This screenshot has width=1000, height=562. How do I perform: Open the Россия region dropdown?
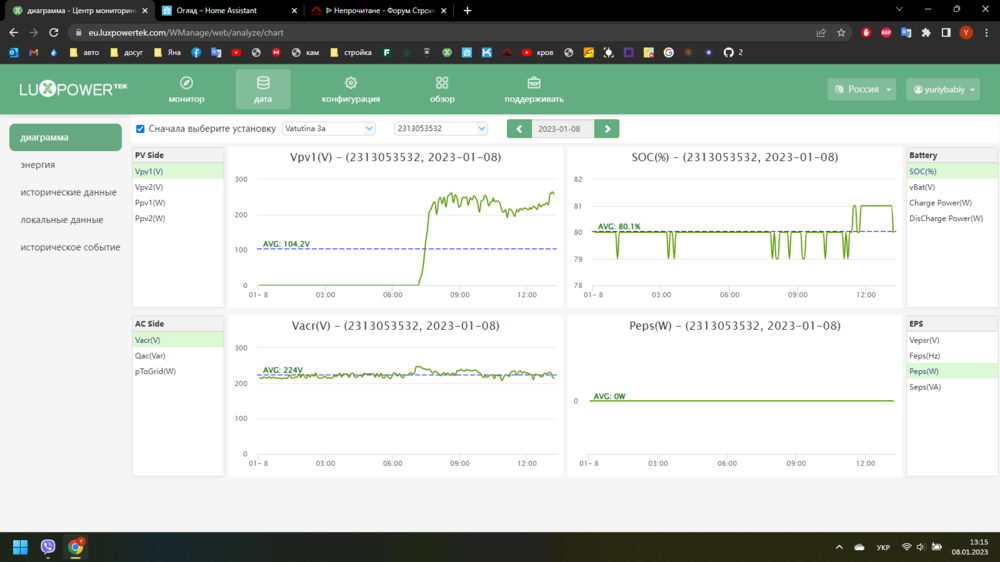[862, 90]
